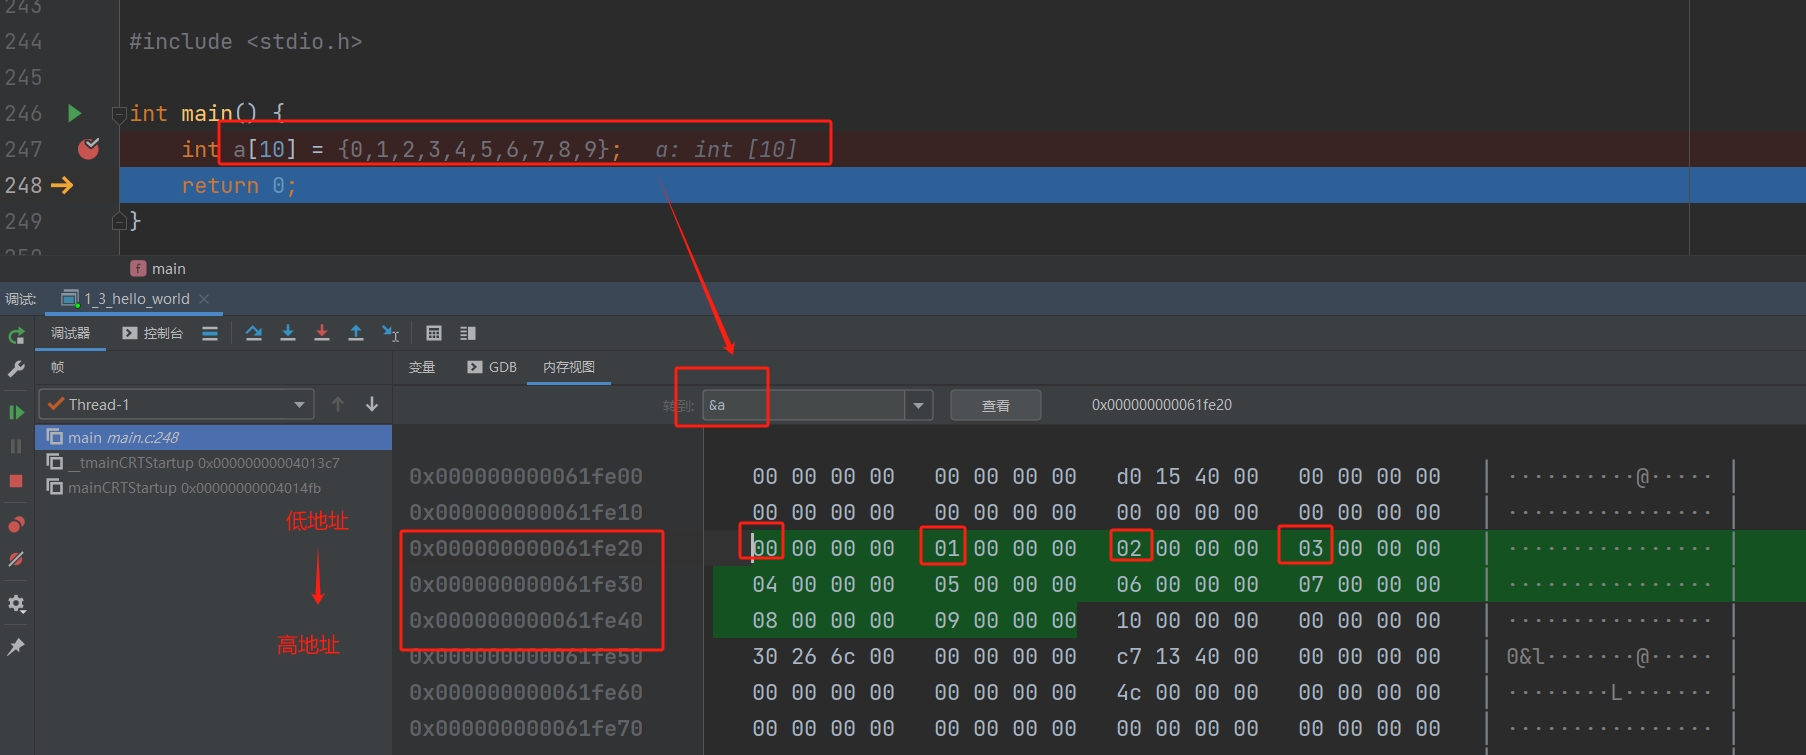This screenshot has height=755, width=1806.
Task: Stop the debug session with red square
Action: click(16, 481)
